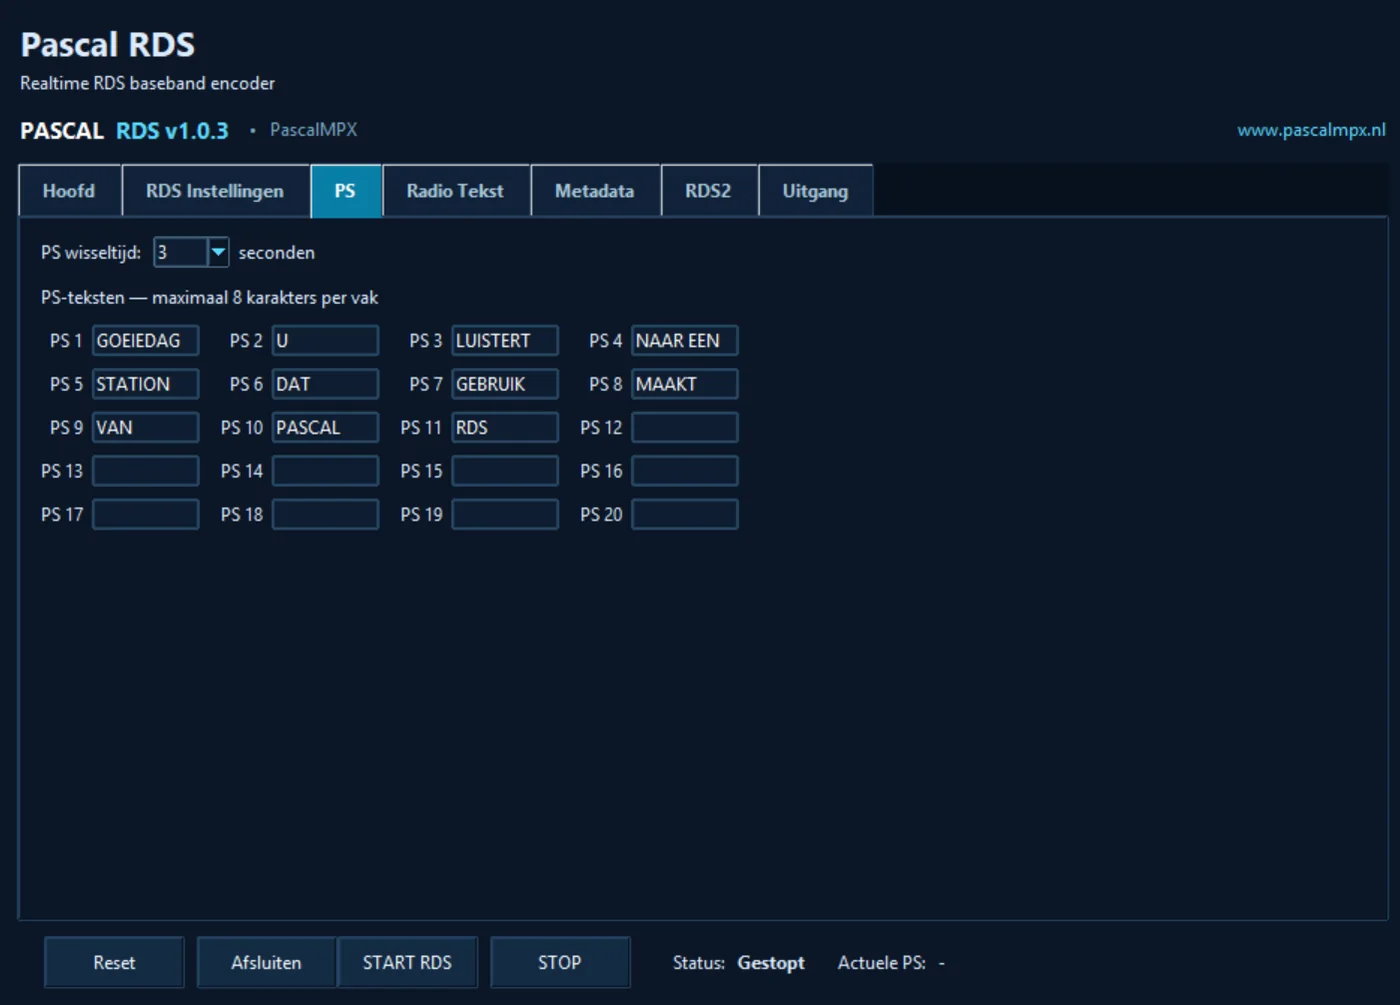Screen dimensions: 1400x1005
Task: Click the empty PS 13 field
Action: click(146, 471)
